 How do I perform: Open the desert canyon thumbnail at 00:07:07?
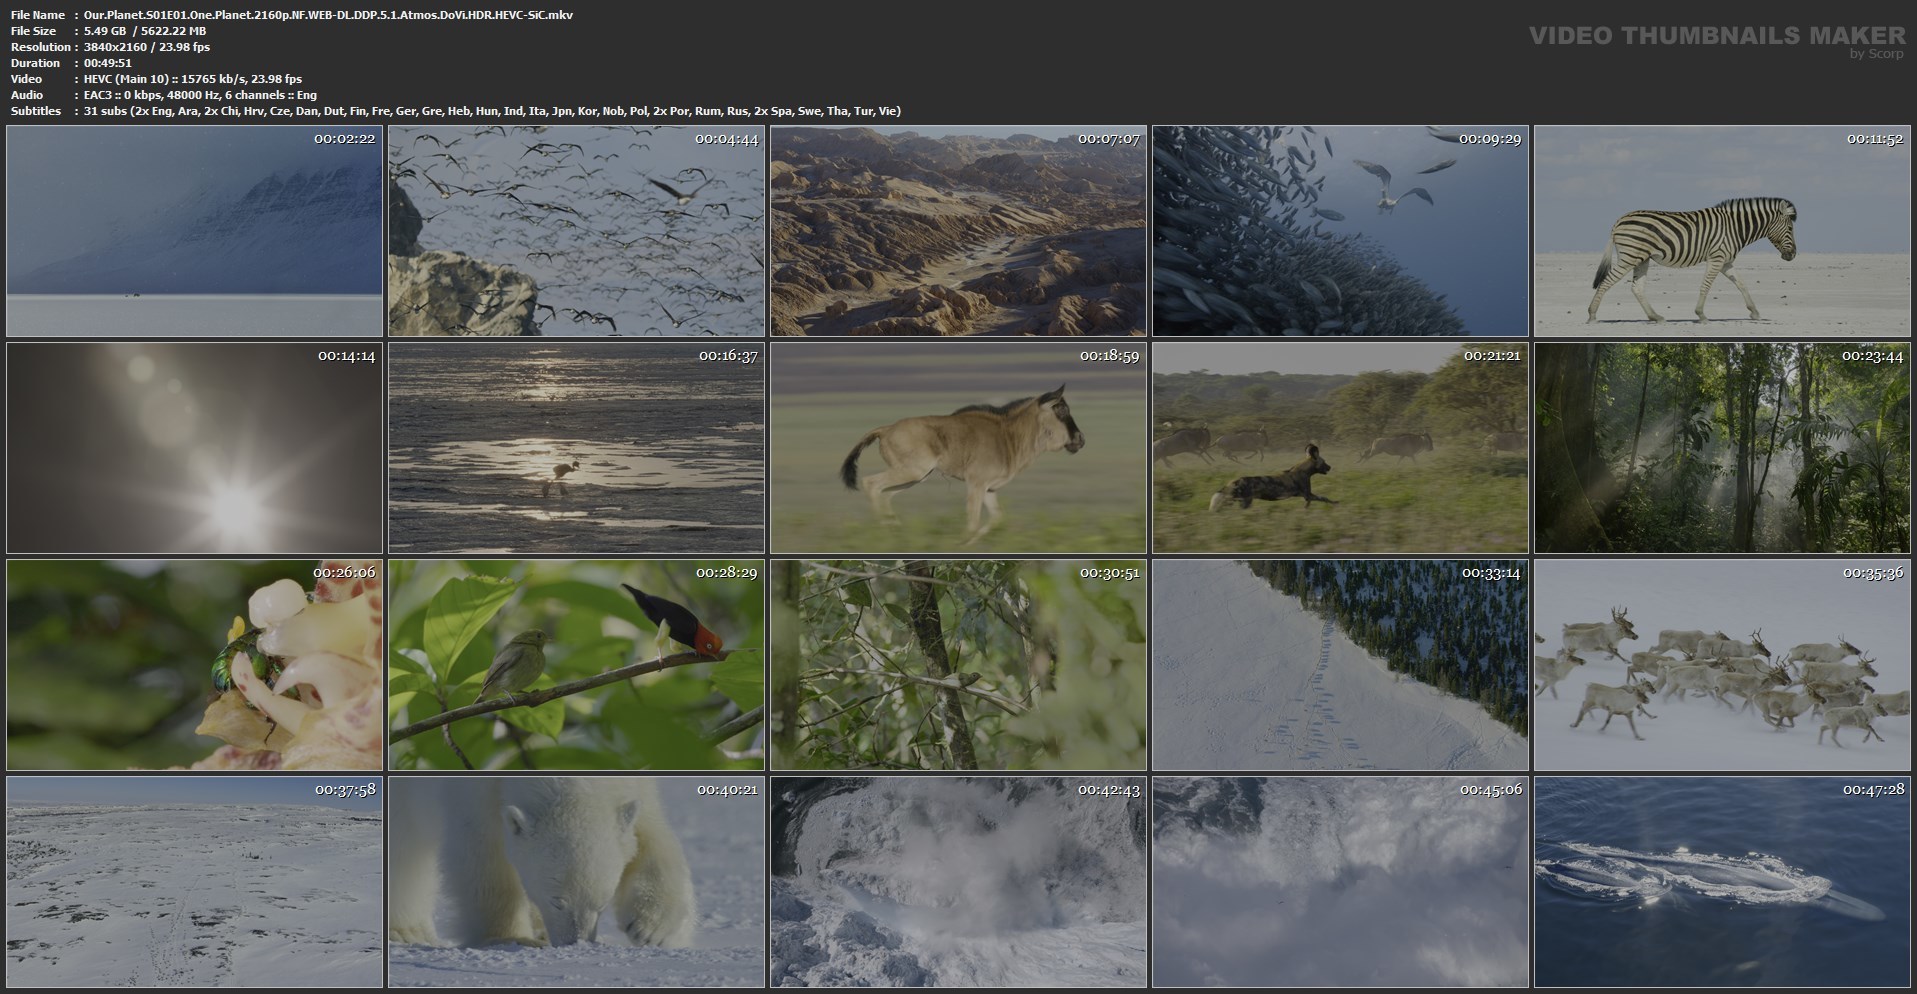click(958, 231)
